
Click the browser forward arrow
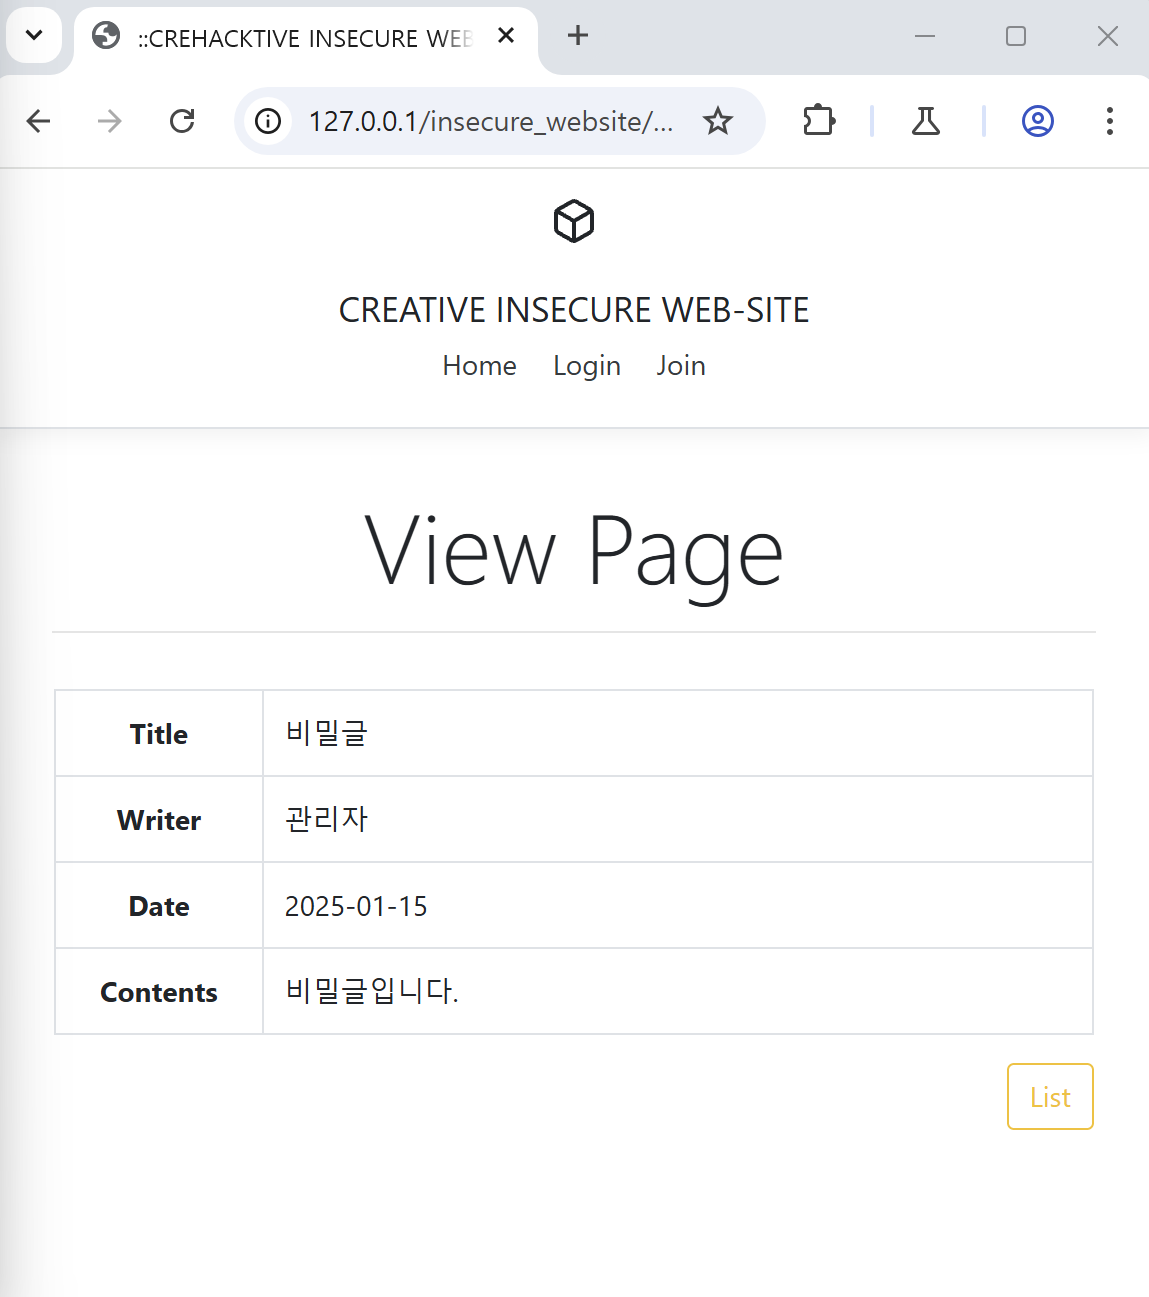pos(110,121)
